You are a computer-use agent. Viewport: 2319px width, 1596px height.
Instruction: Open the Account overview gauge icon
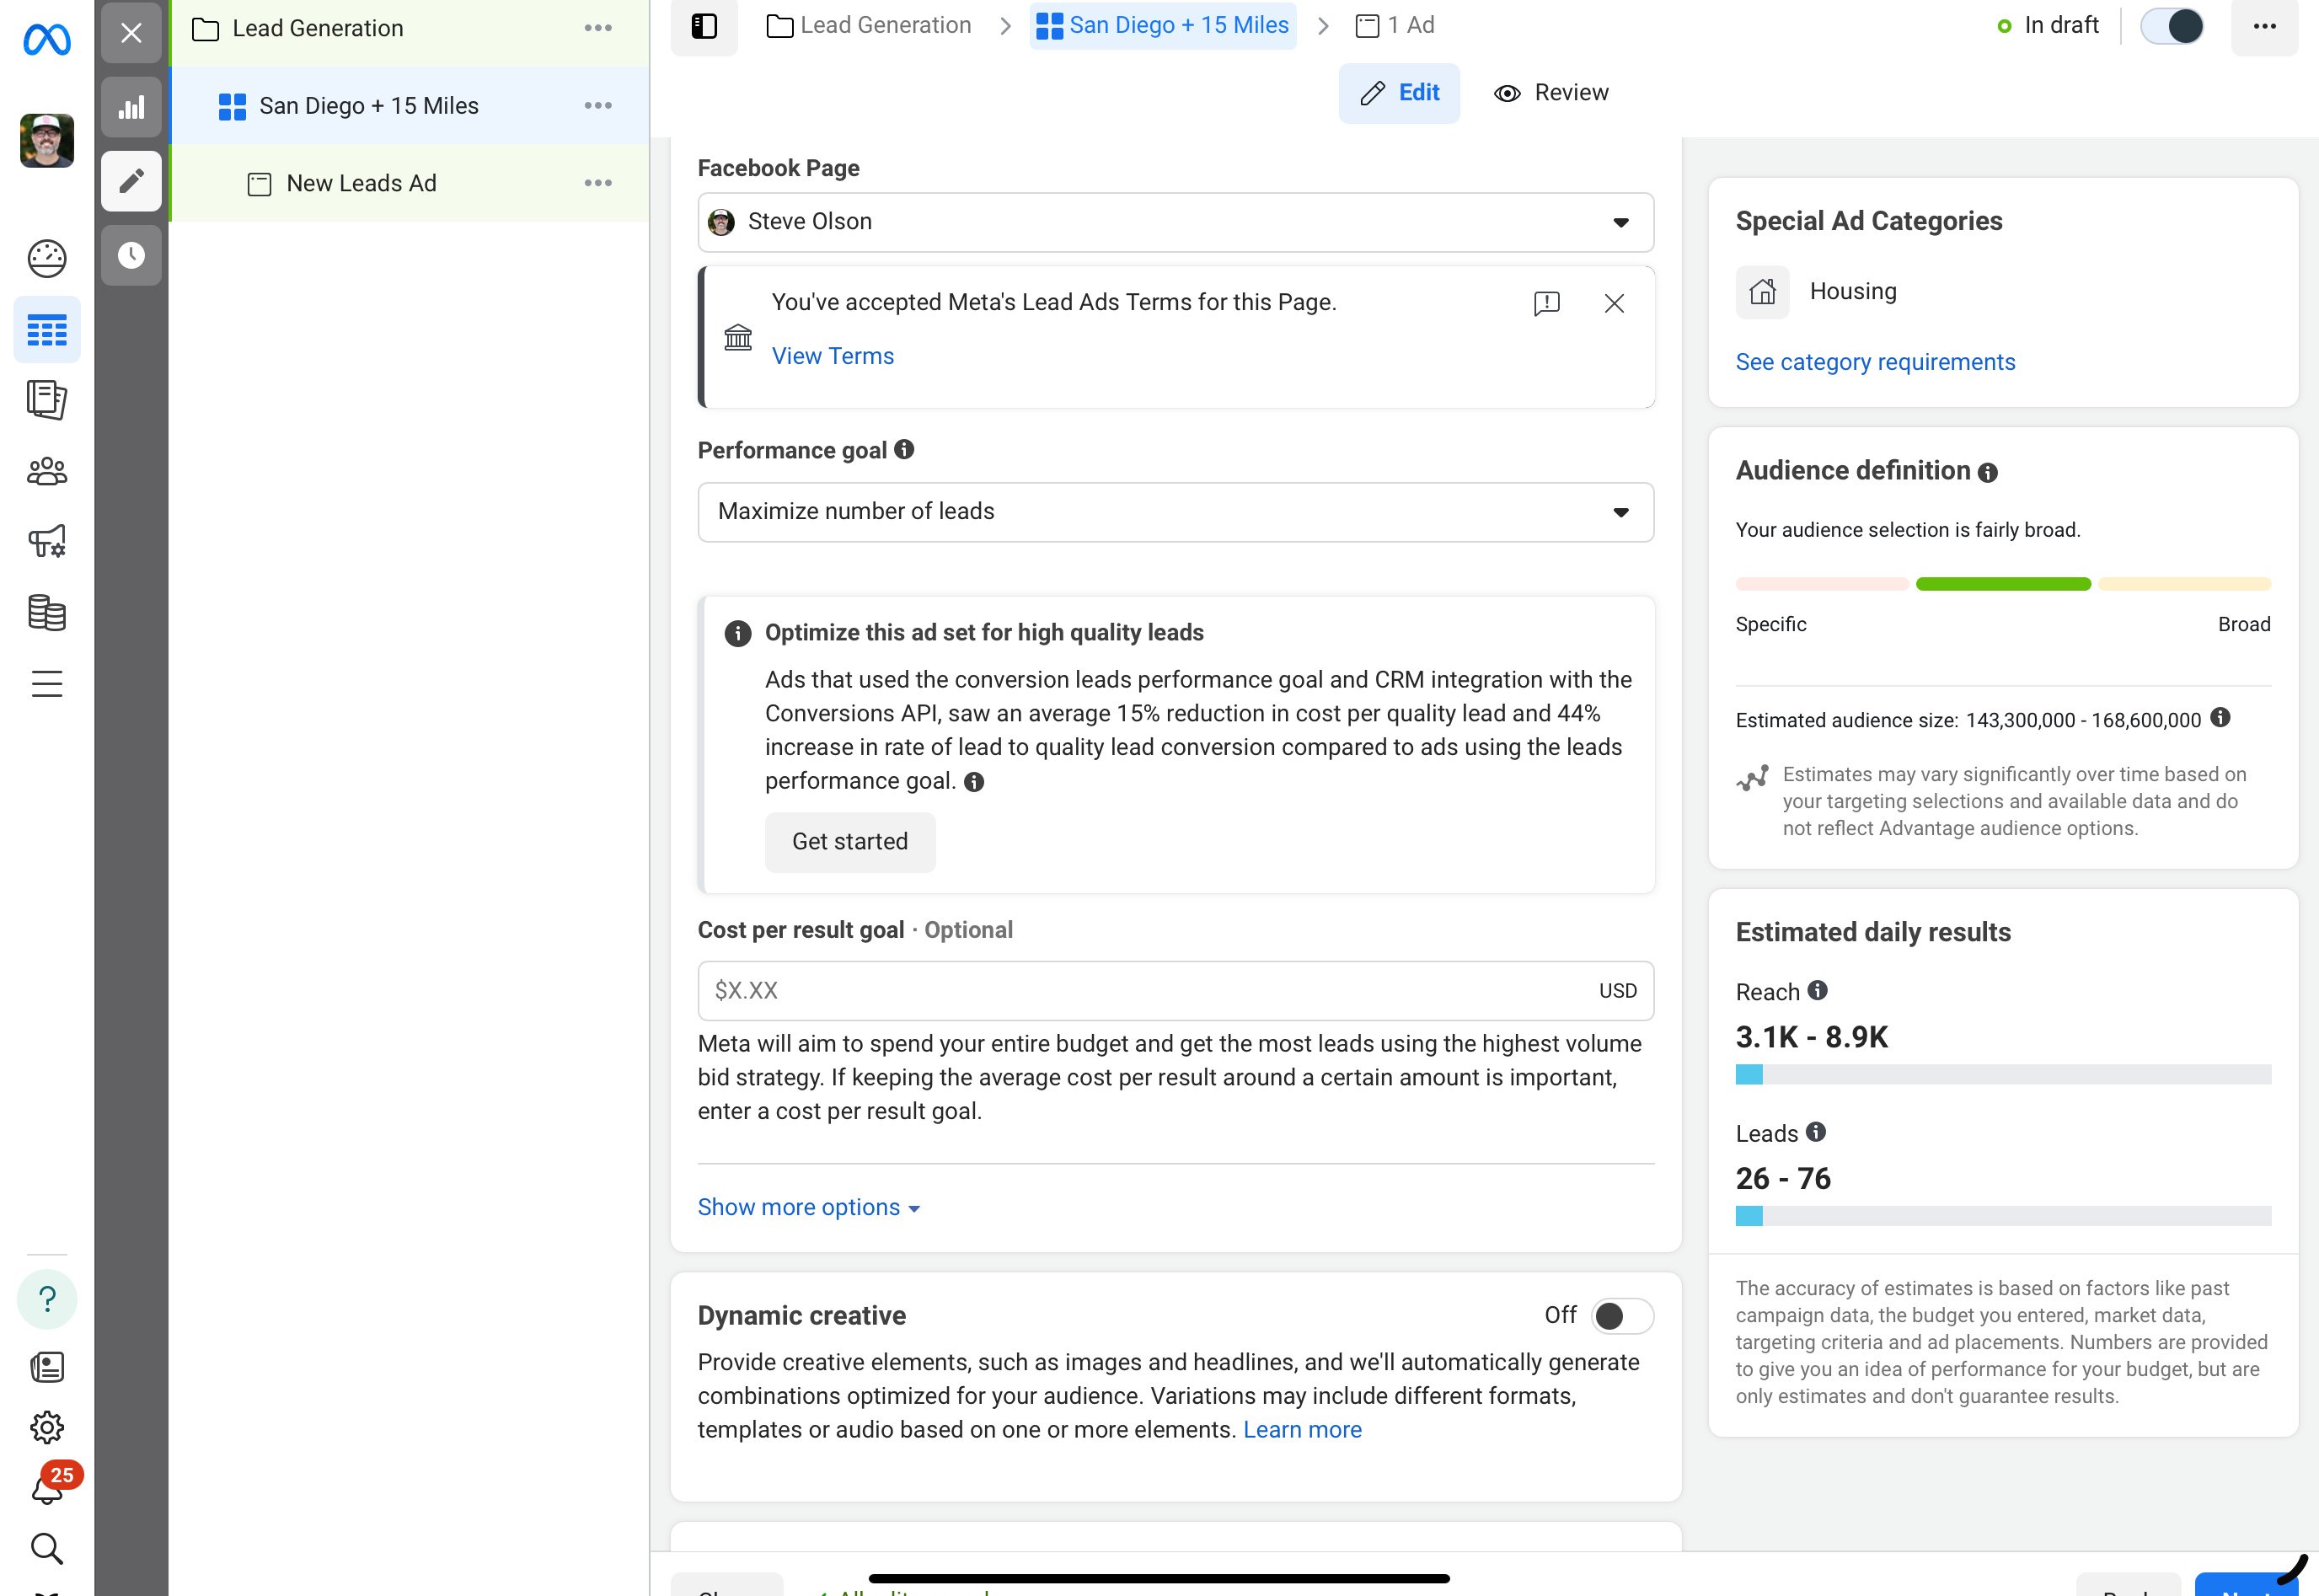click(47, 259)
